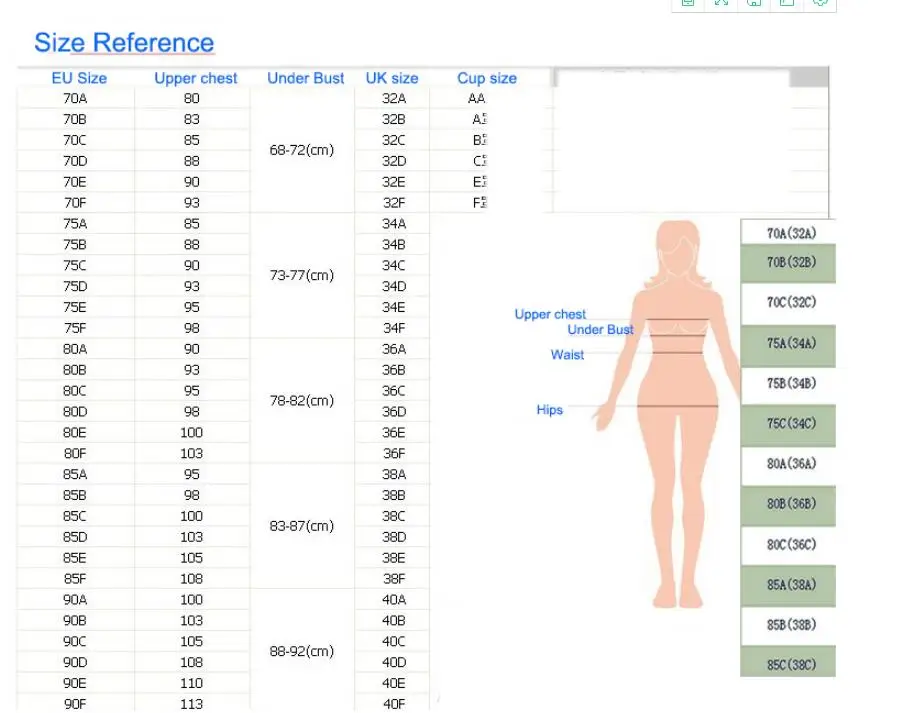Screen dimensions: 908x713
Task: Select the Cup size column header
Action: click(x=487, y=78)
